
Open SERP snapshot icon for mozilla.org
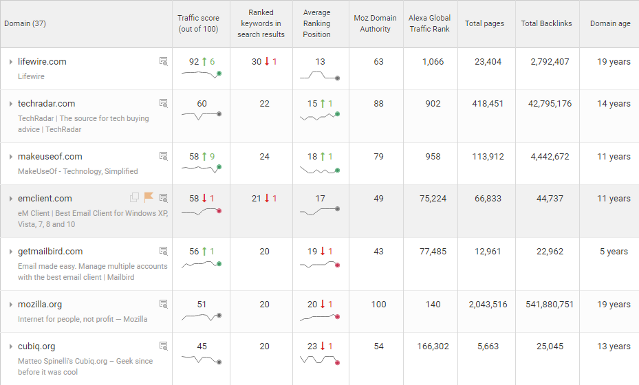pyautogui.click(x=163, y=304)
